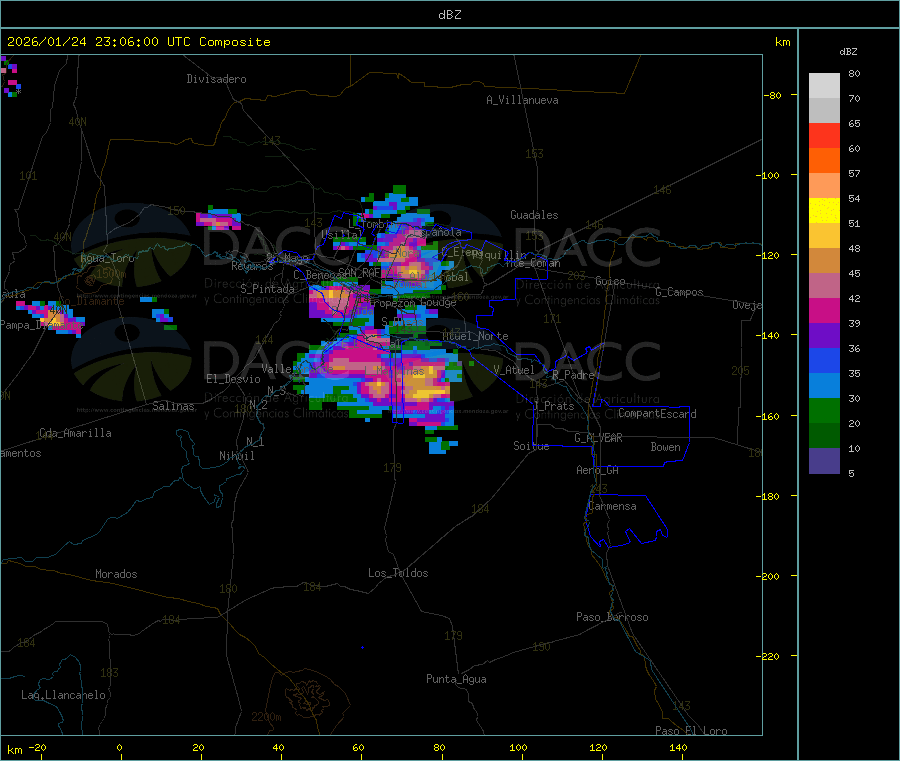Click the Paso_Barroso map label
This screenshot has height=761, width=900.
tap(612, 617)
